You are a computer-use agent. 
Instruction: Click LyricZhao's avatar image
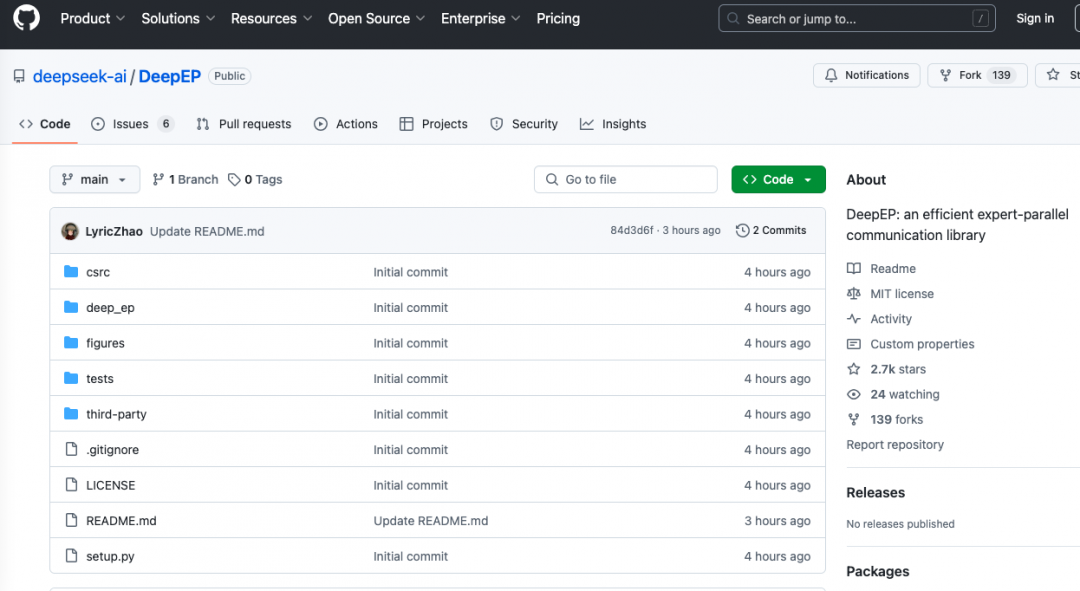tap(70, 231)
